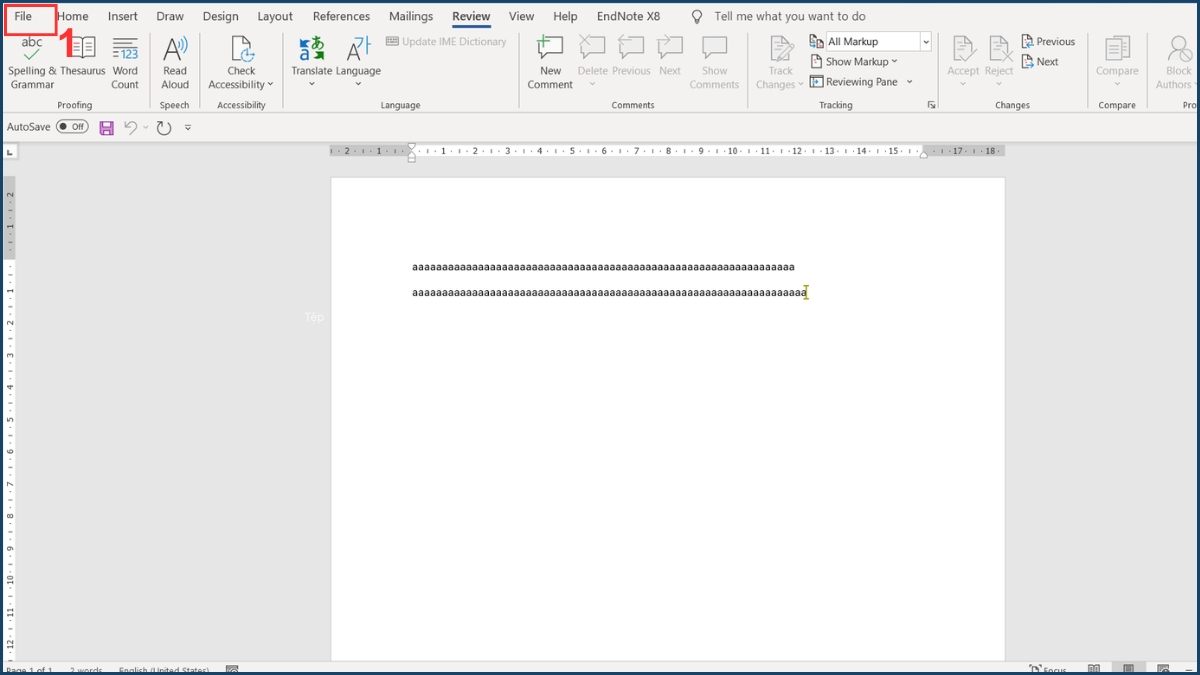Open the All Markup display dropdown
Image resolution: width=1200 pixels, height=675 pixels.
coord(925,40)
